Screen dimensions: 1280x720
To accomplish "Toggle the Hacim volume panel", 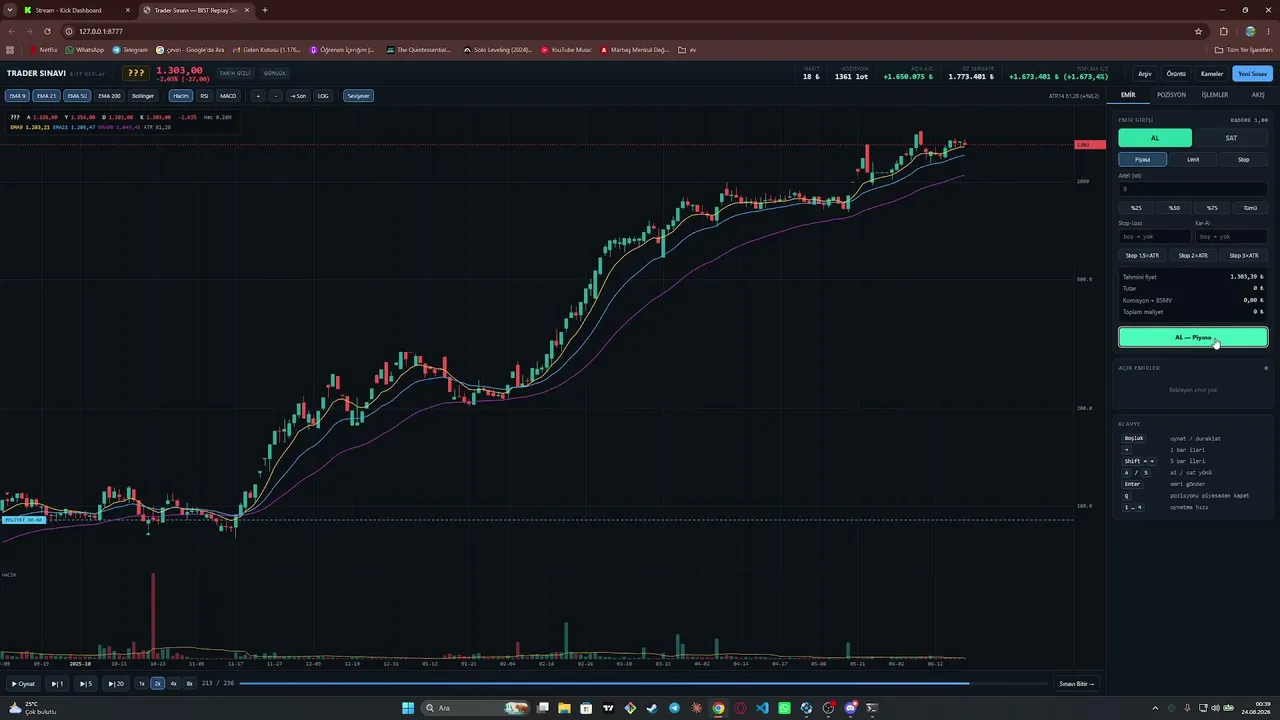I will click(x=180, y=96).
